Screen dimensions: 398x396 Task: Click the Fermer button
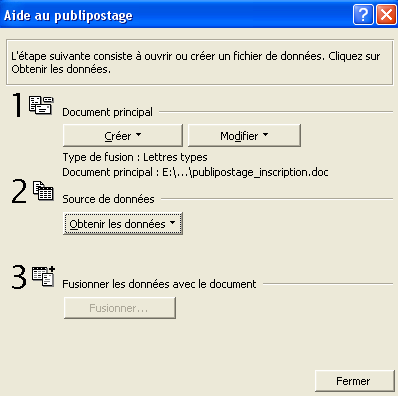coord(355,381)
